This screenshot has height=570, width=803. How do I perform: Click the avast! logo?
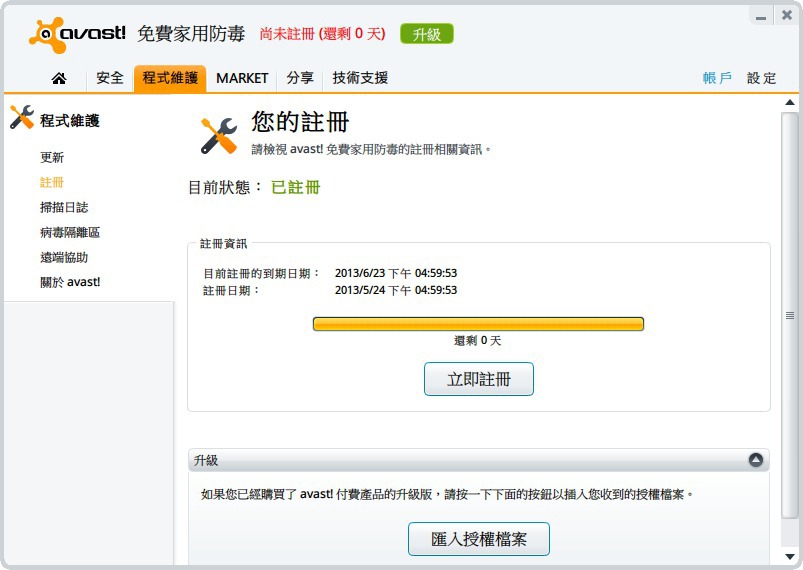pos(77,35)
